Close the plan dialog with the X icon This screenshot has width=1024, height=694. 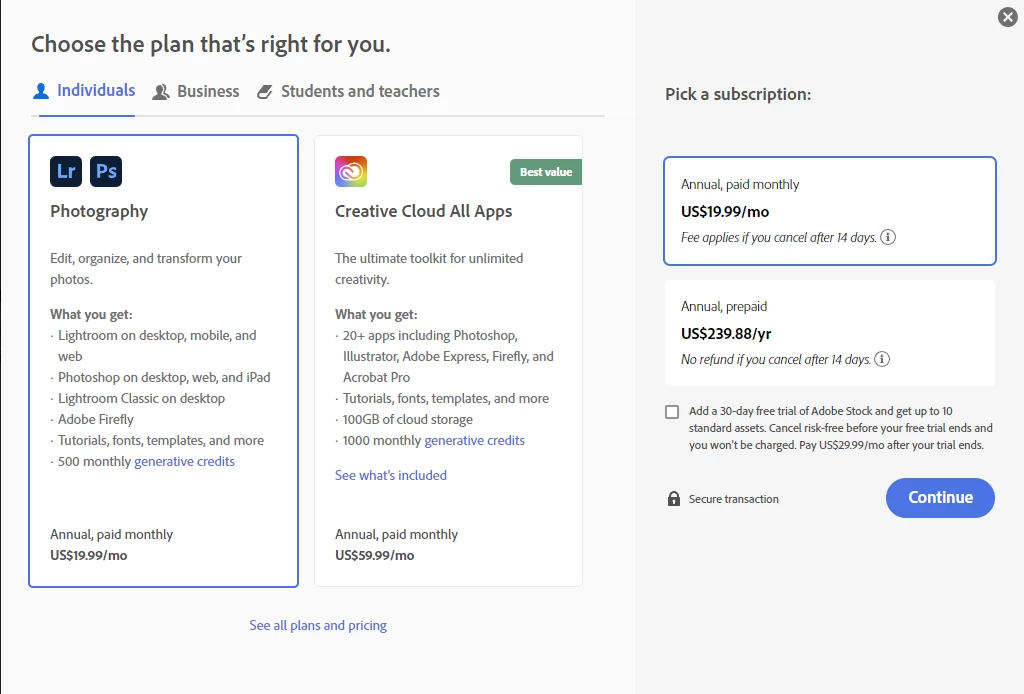[1008, 17]
